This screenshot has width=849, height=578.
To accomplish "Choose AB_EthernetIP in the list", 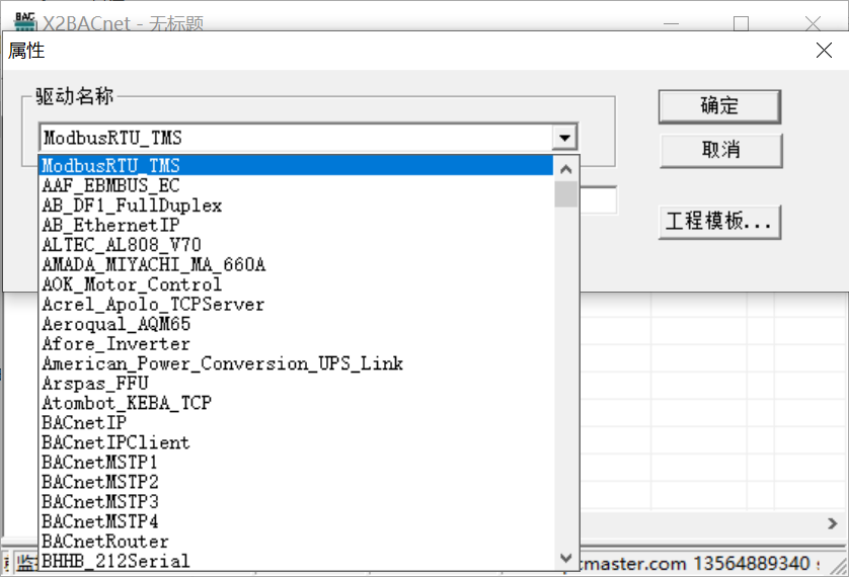I will point(296,225).
